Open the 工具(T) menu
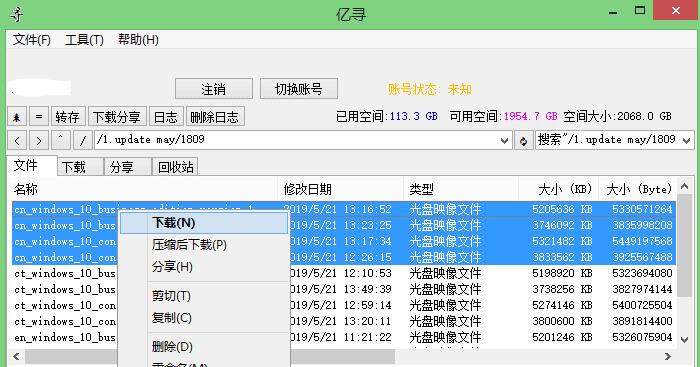Screen dimensions: 700x367 click(84, 40)
